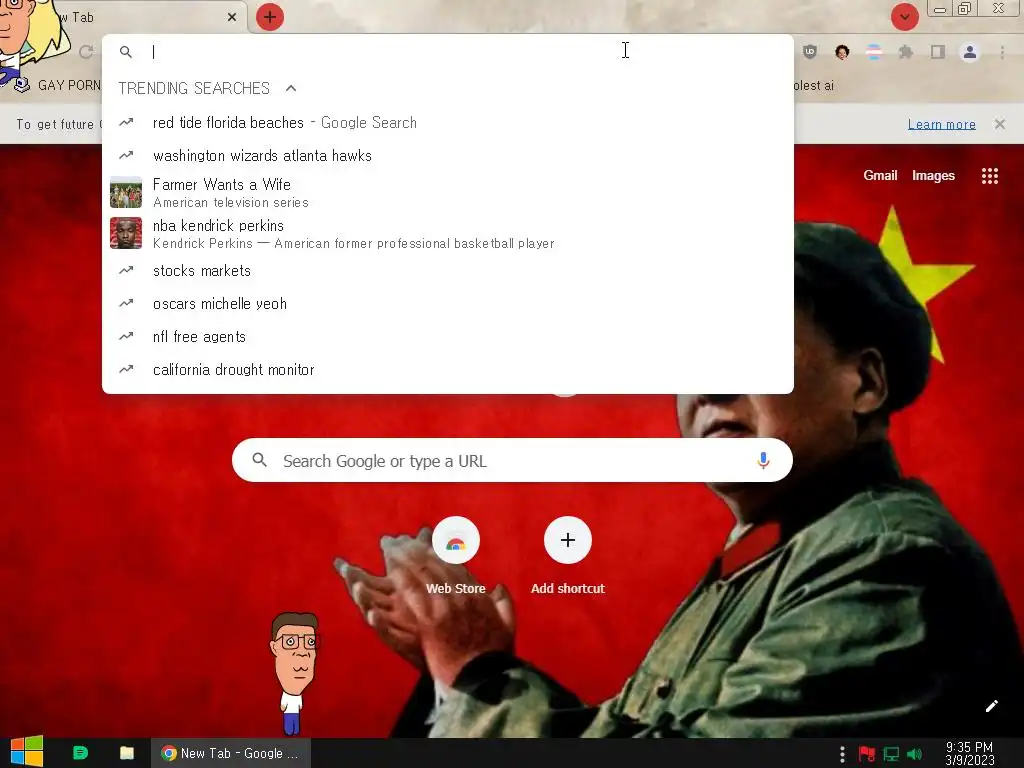Select 'stocks markets' trending search

448,270
